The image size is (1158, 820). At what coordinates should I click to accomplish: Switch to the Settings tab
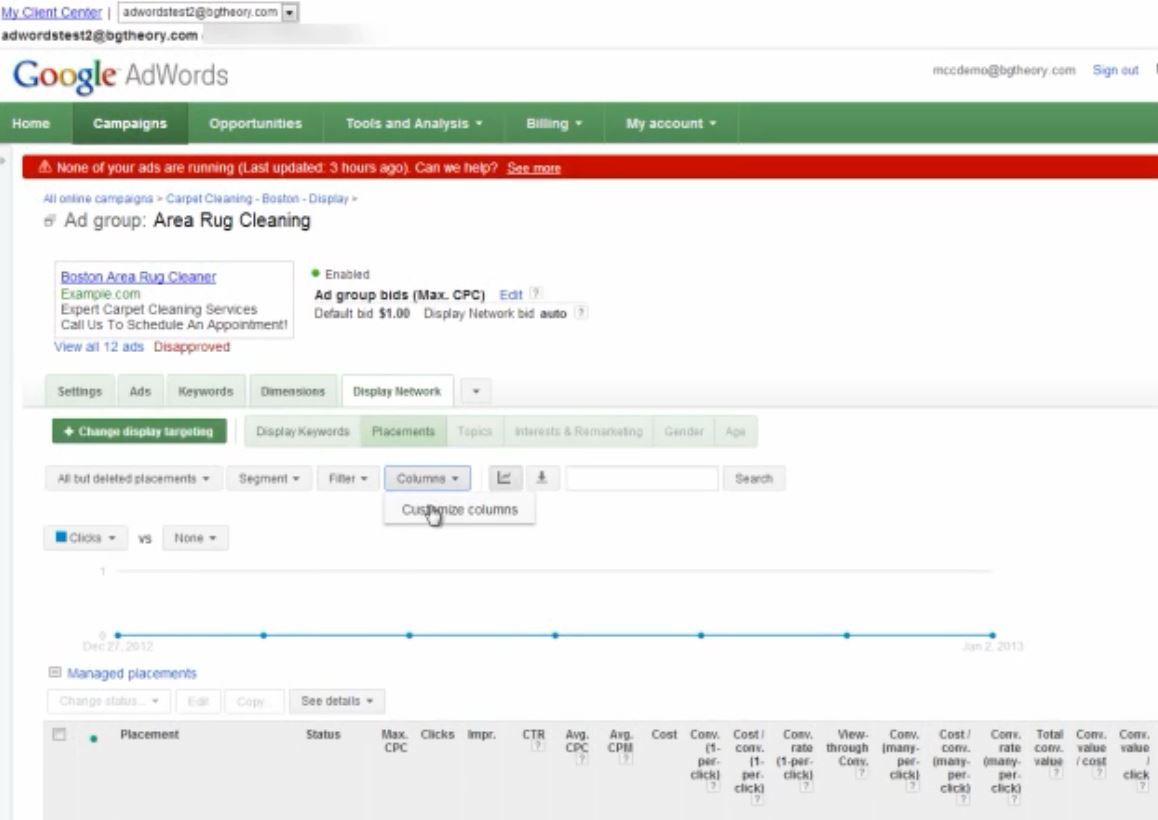point(80,392)
